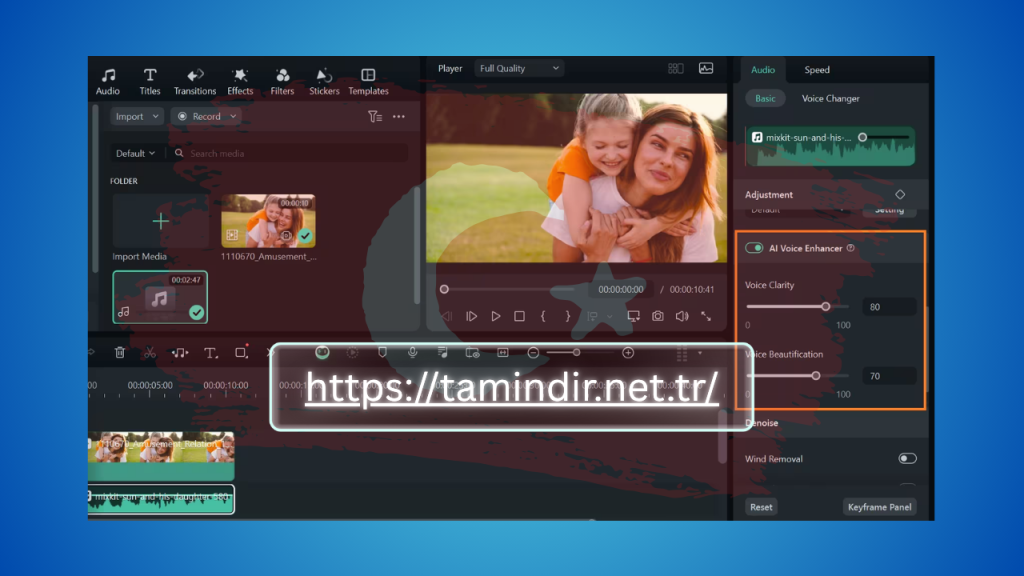
Task: Select the mixkit audio clip on the timeline
Action: click(x=161, y=500)
